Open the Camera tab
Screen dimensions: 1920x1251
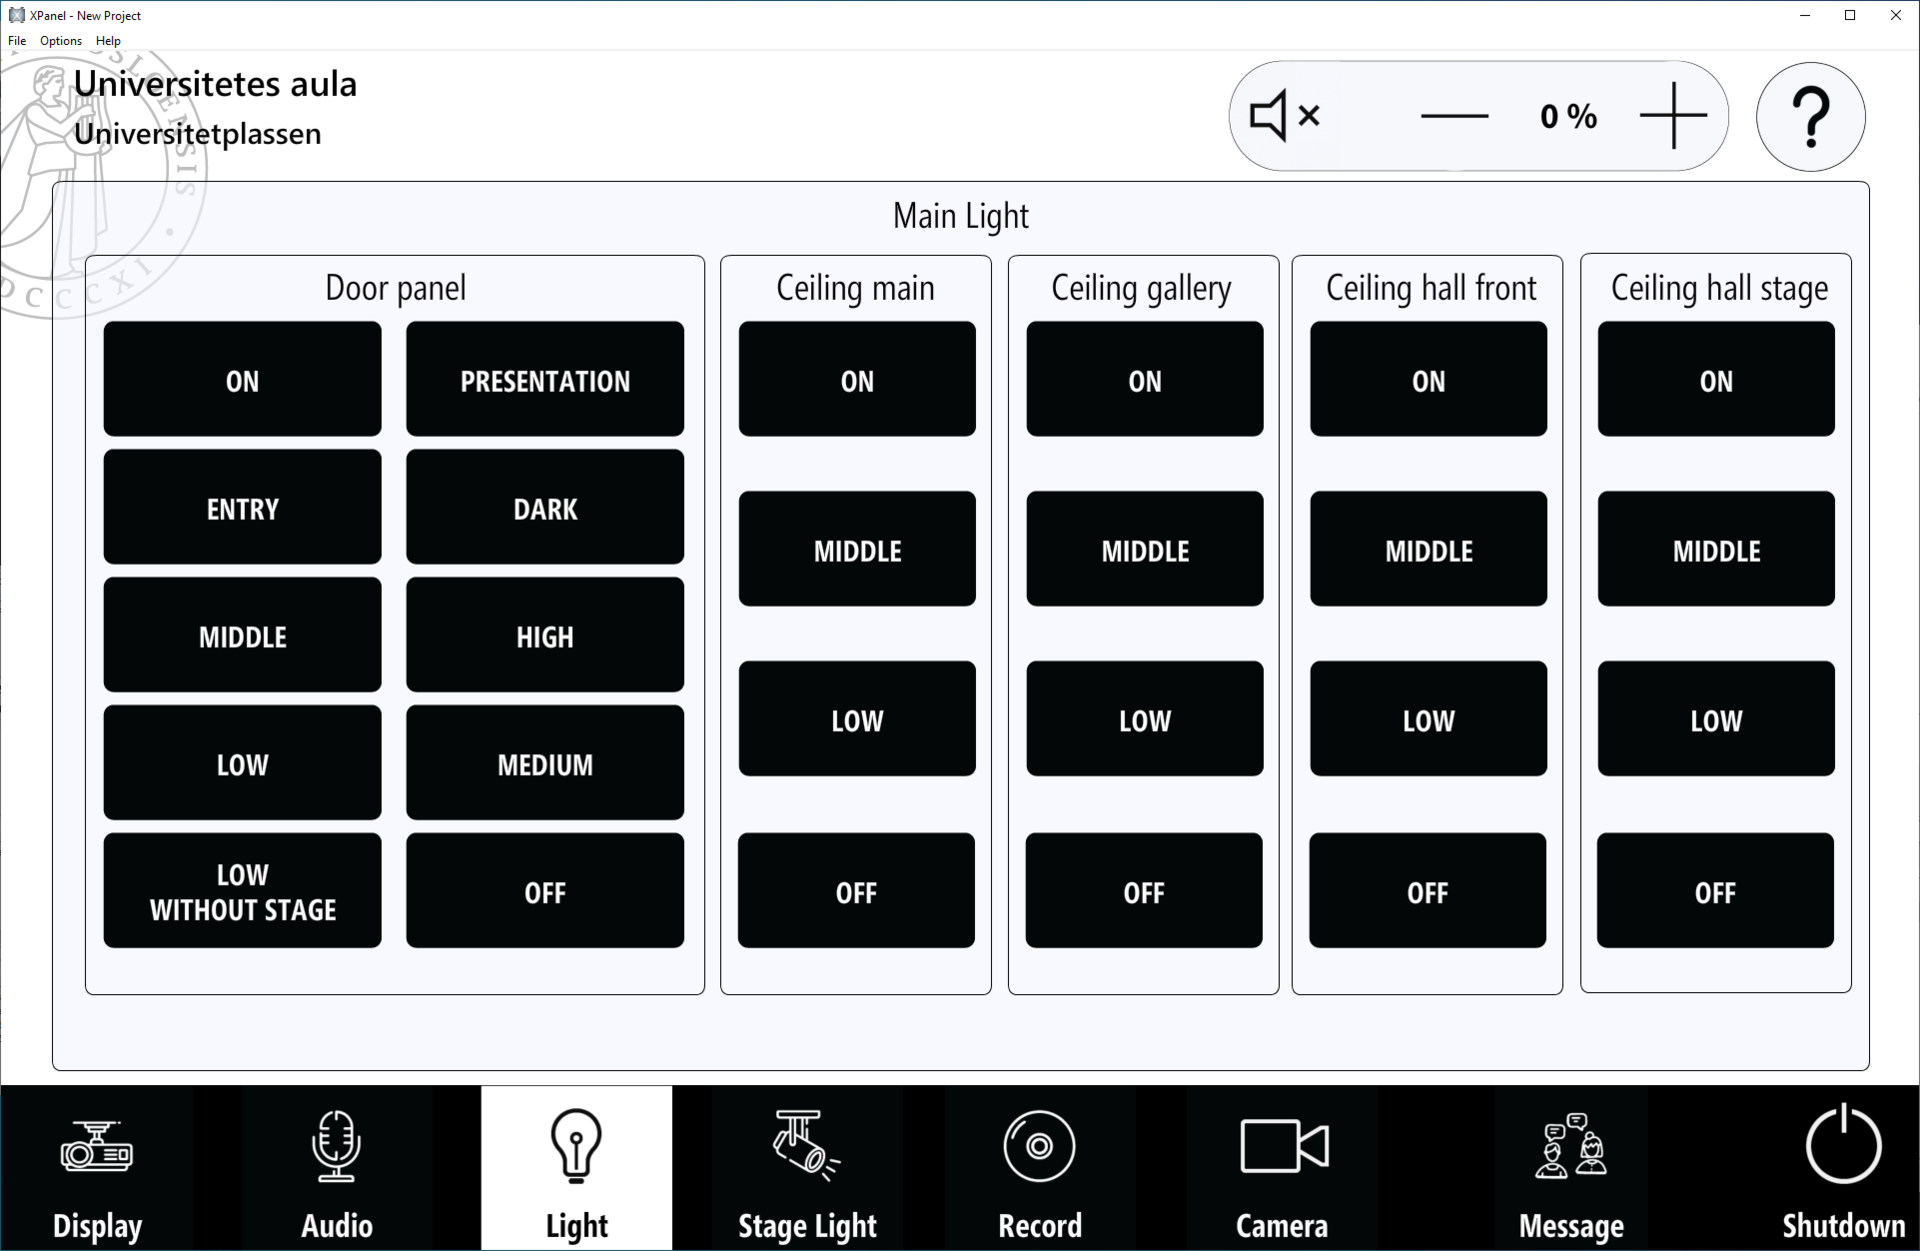click(x=1282, y=1168)
